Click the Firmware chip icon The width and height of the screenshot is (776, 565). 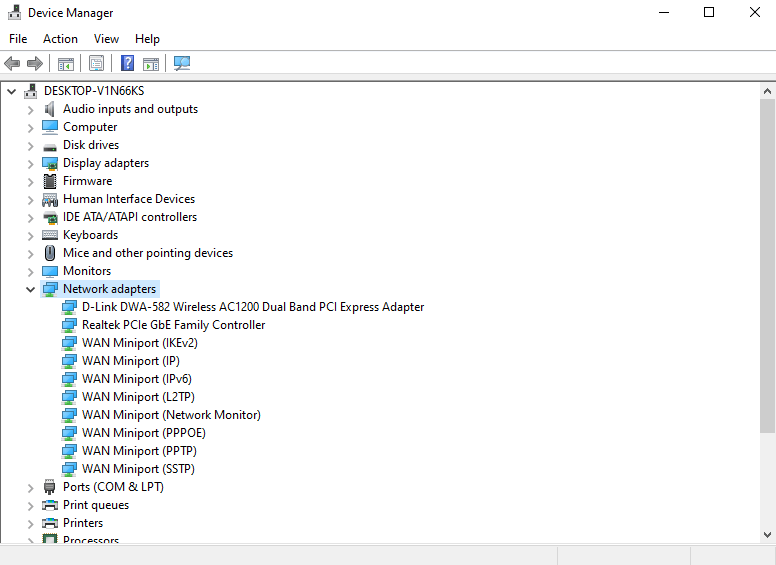(49, 181)
